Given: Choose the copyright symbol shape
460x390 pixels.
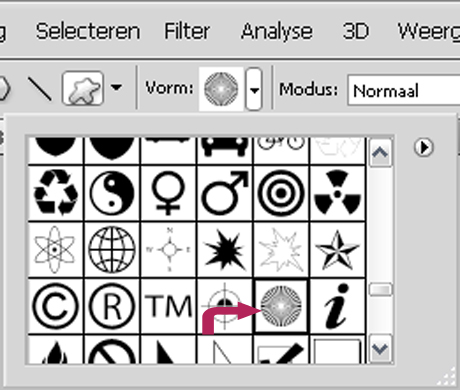Looking at the screenshot, I should point(56,306).
